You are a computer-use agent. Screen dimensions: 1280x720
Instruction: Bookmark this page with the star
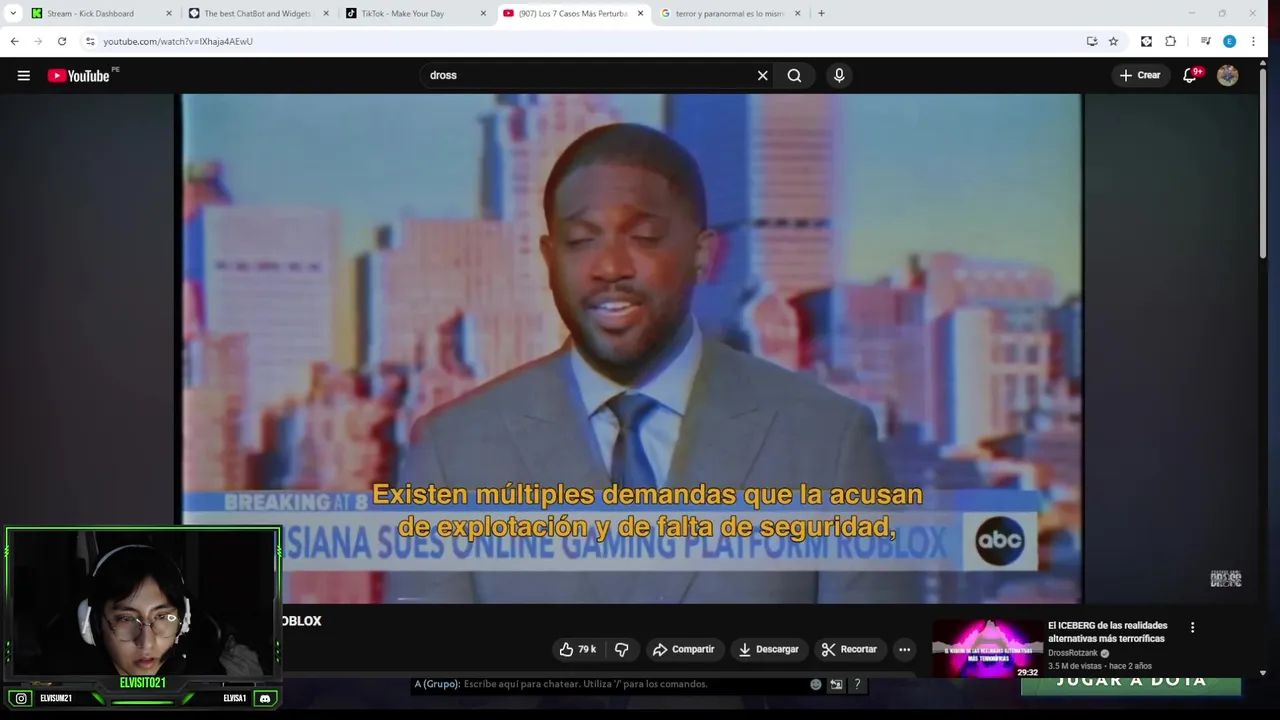tap(1113, 41)
